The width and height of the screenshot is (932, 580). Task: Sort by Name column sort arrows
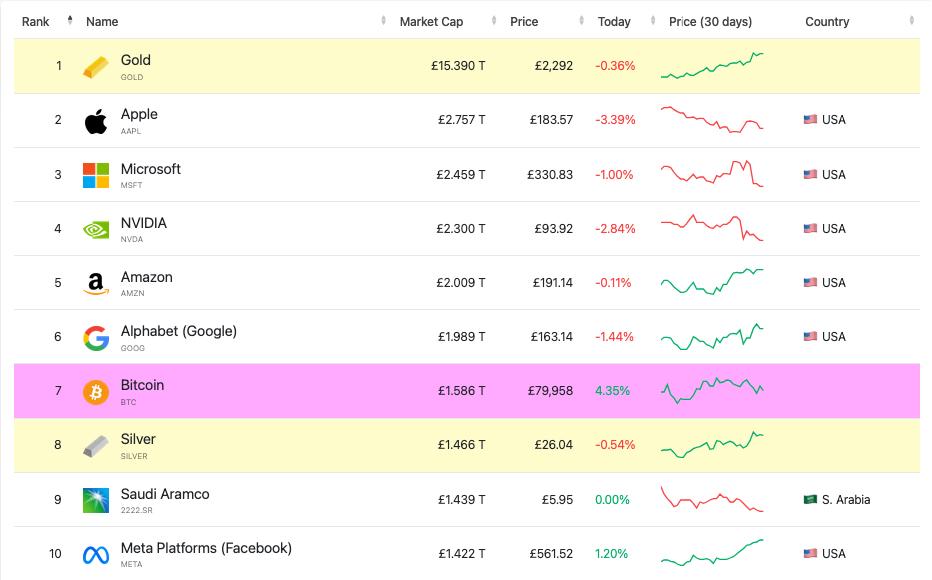(x=385, y=21)
